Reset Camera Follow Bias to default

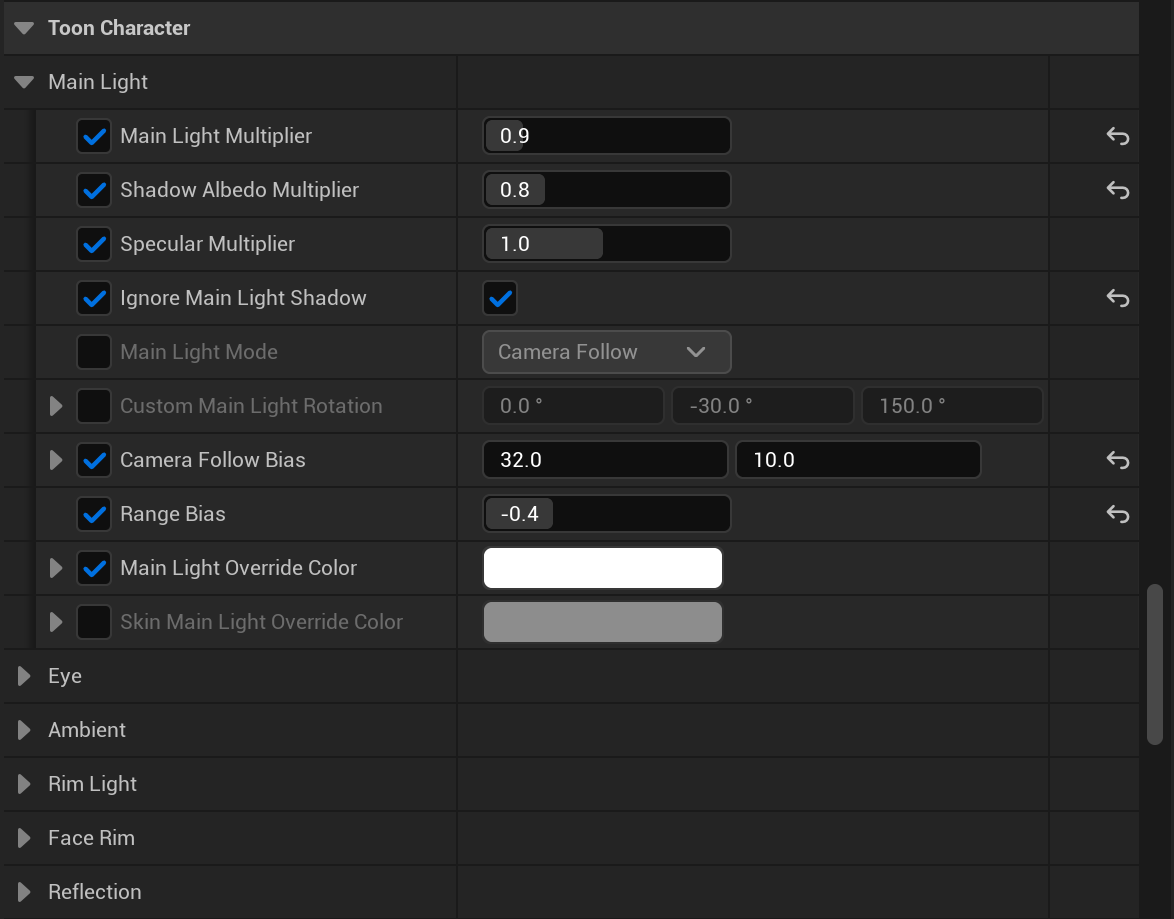point(1117,460)
